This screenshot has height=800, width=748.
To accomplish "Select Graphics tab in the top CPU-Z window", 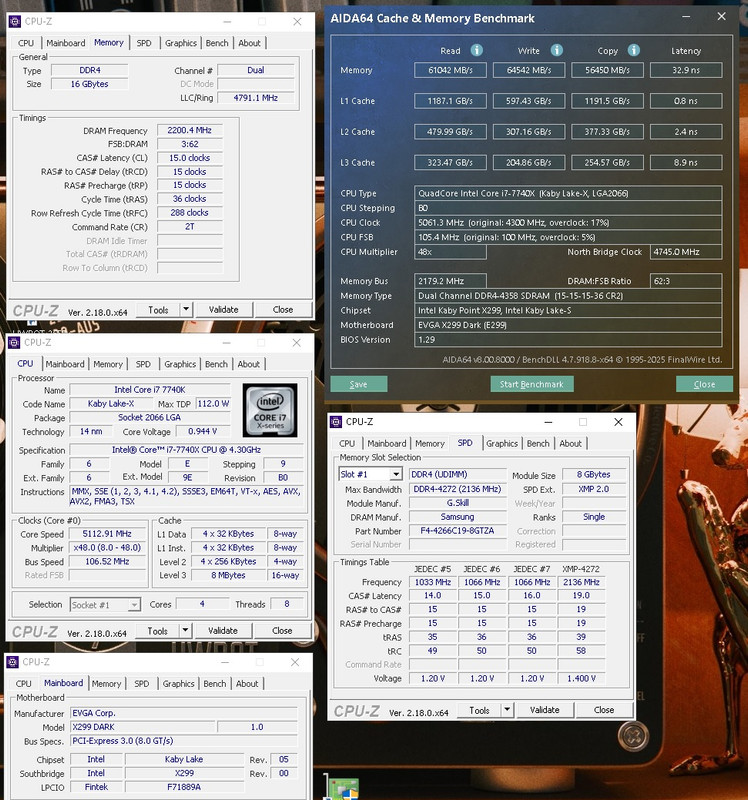I will point(181,43).
